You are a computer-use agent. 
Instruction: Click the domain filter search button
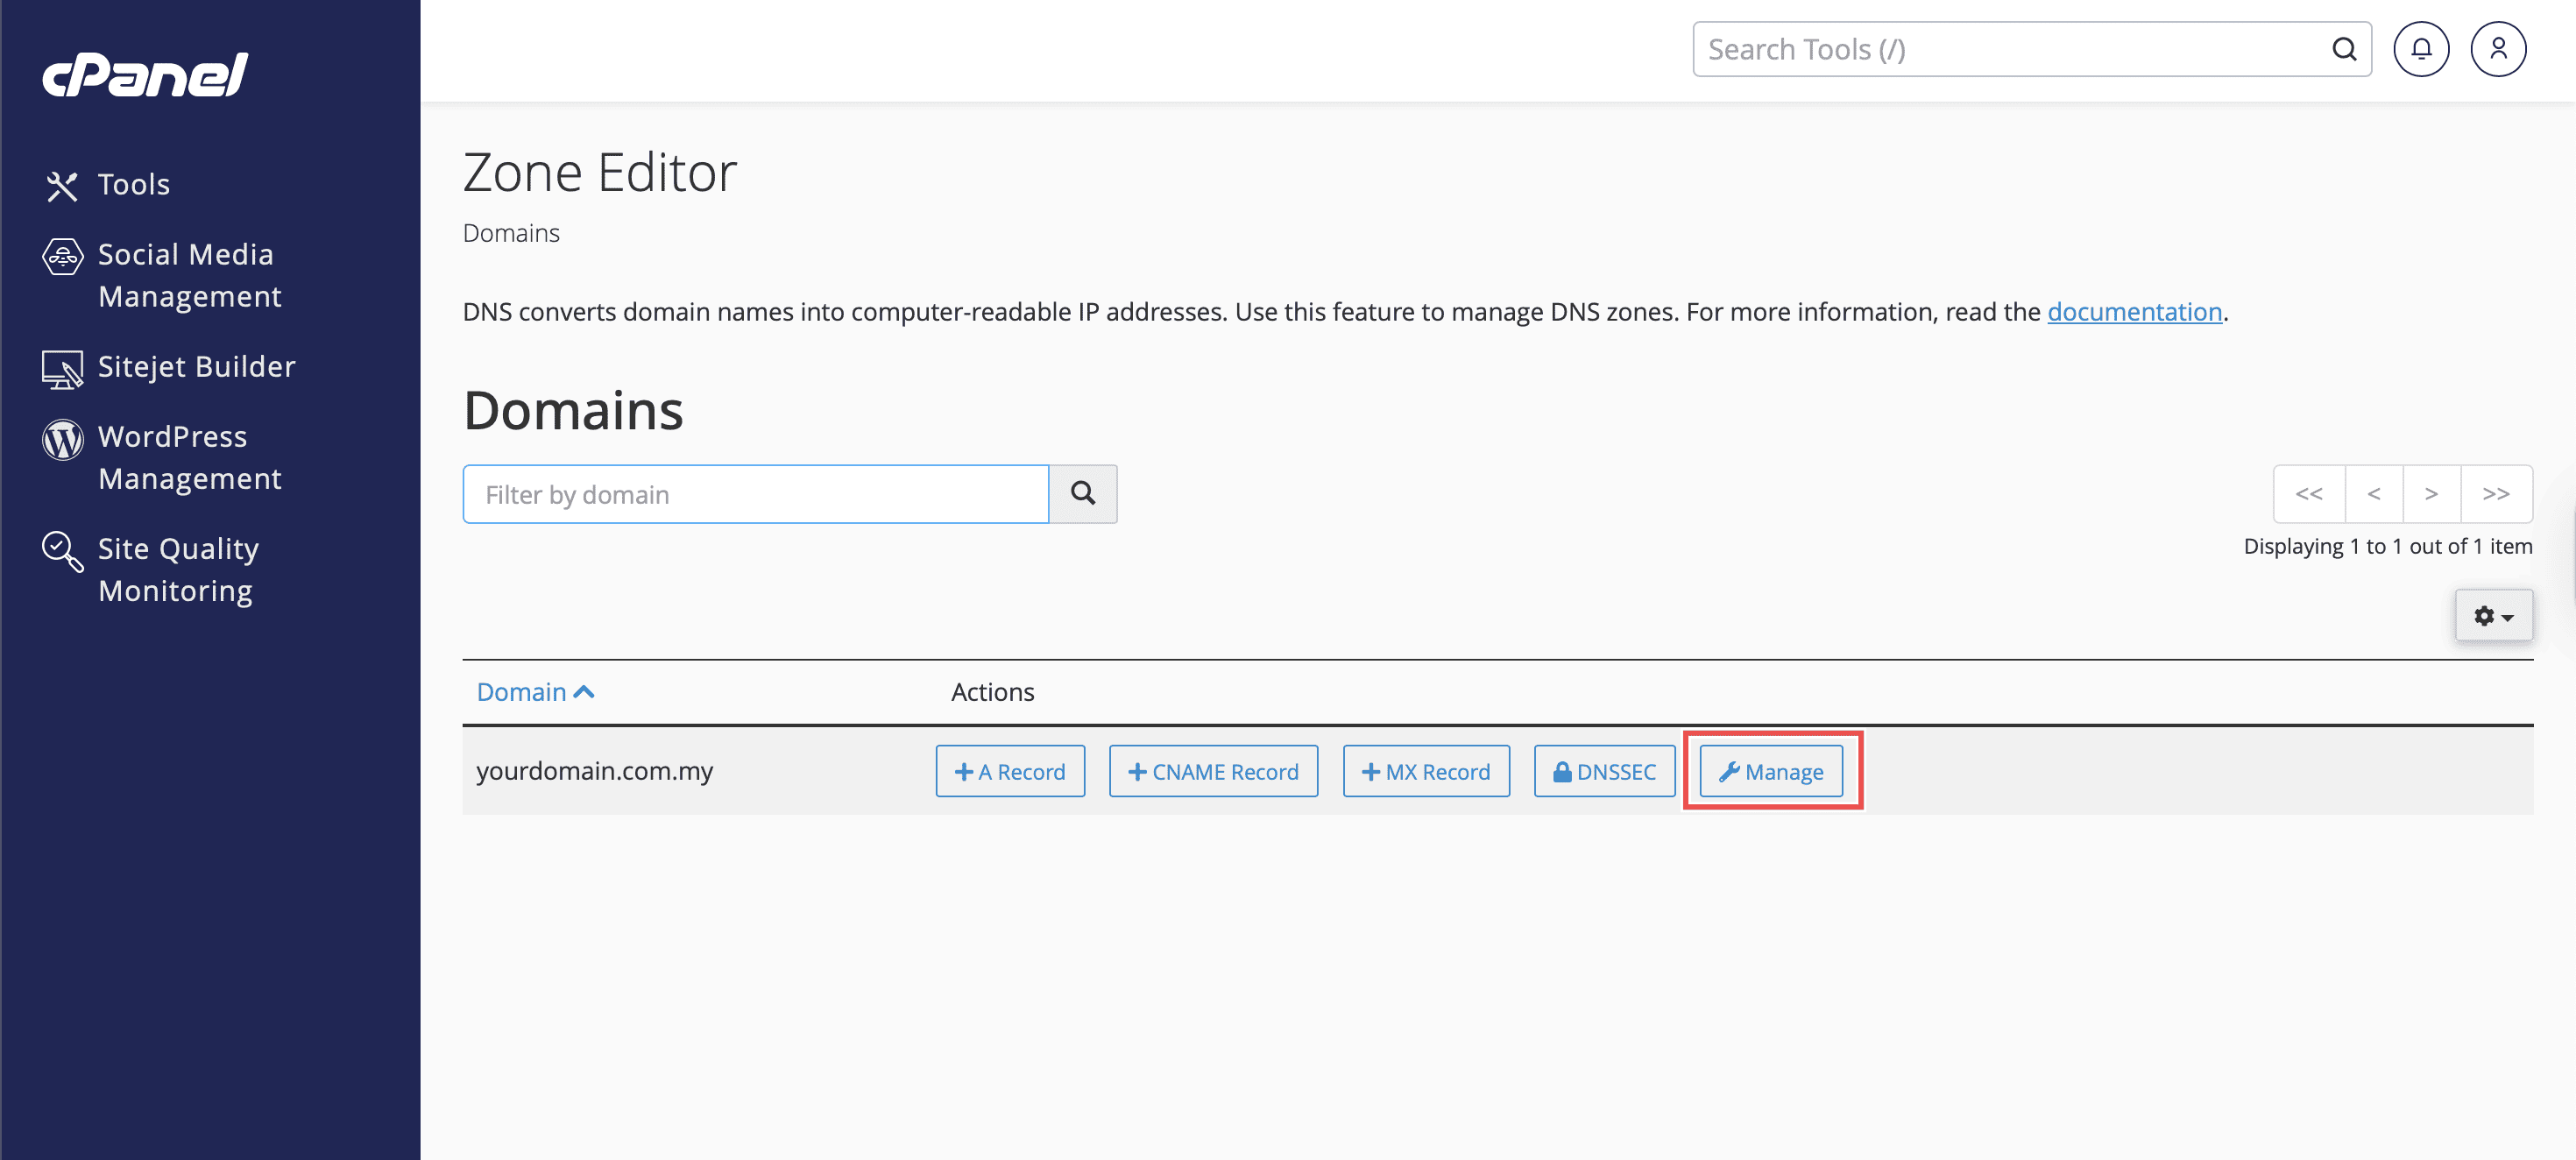click(1083, 494)
